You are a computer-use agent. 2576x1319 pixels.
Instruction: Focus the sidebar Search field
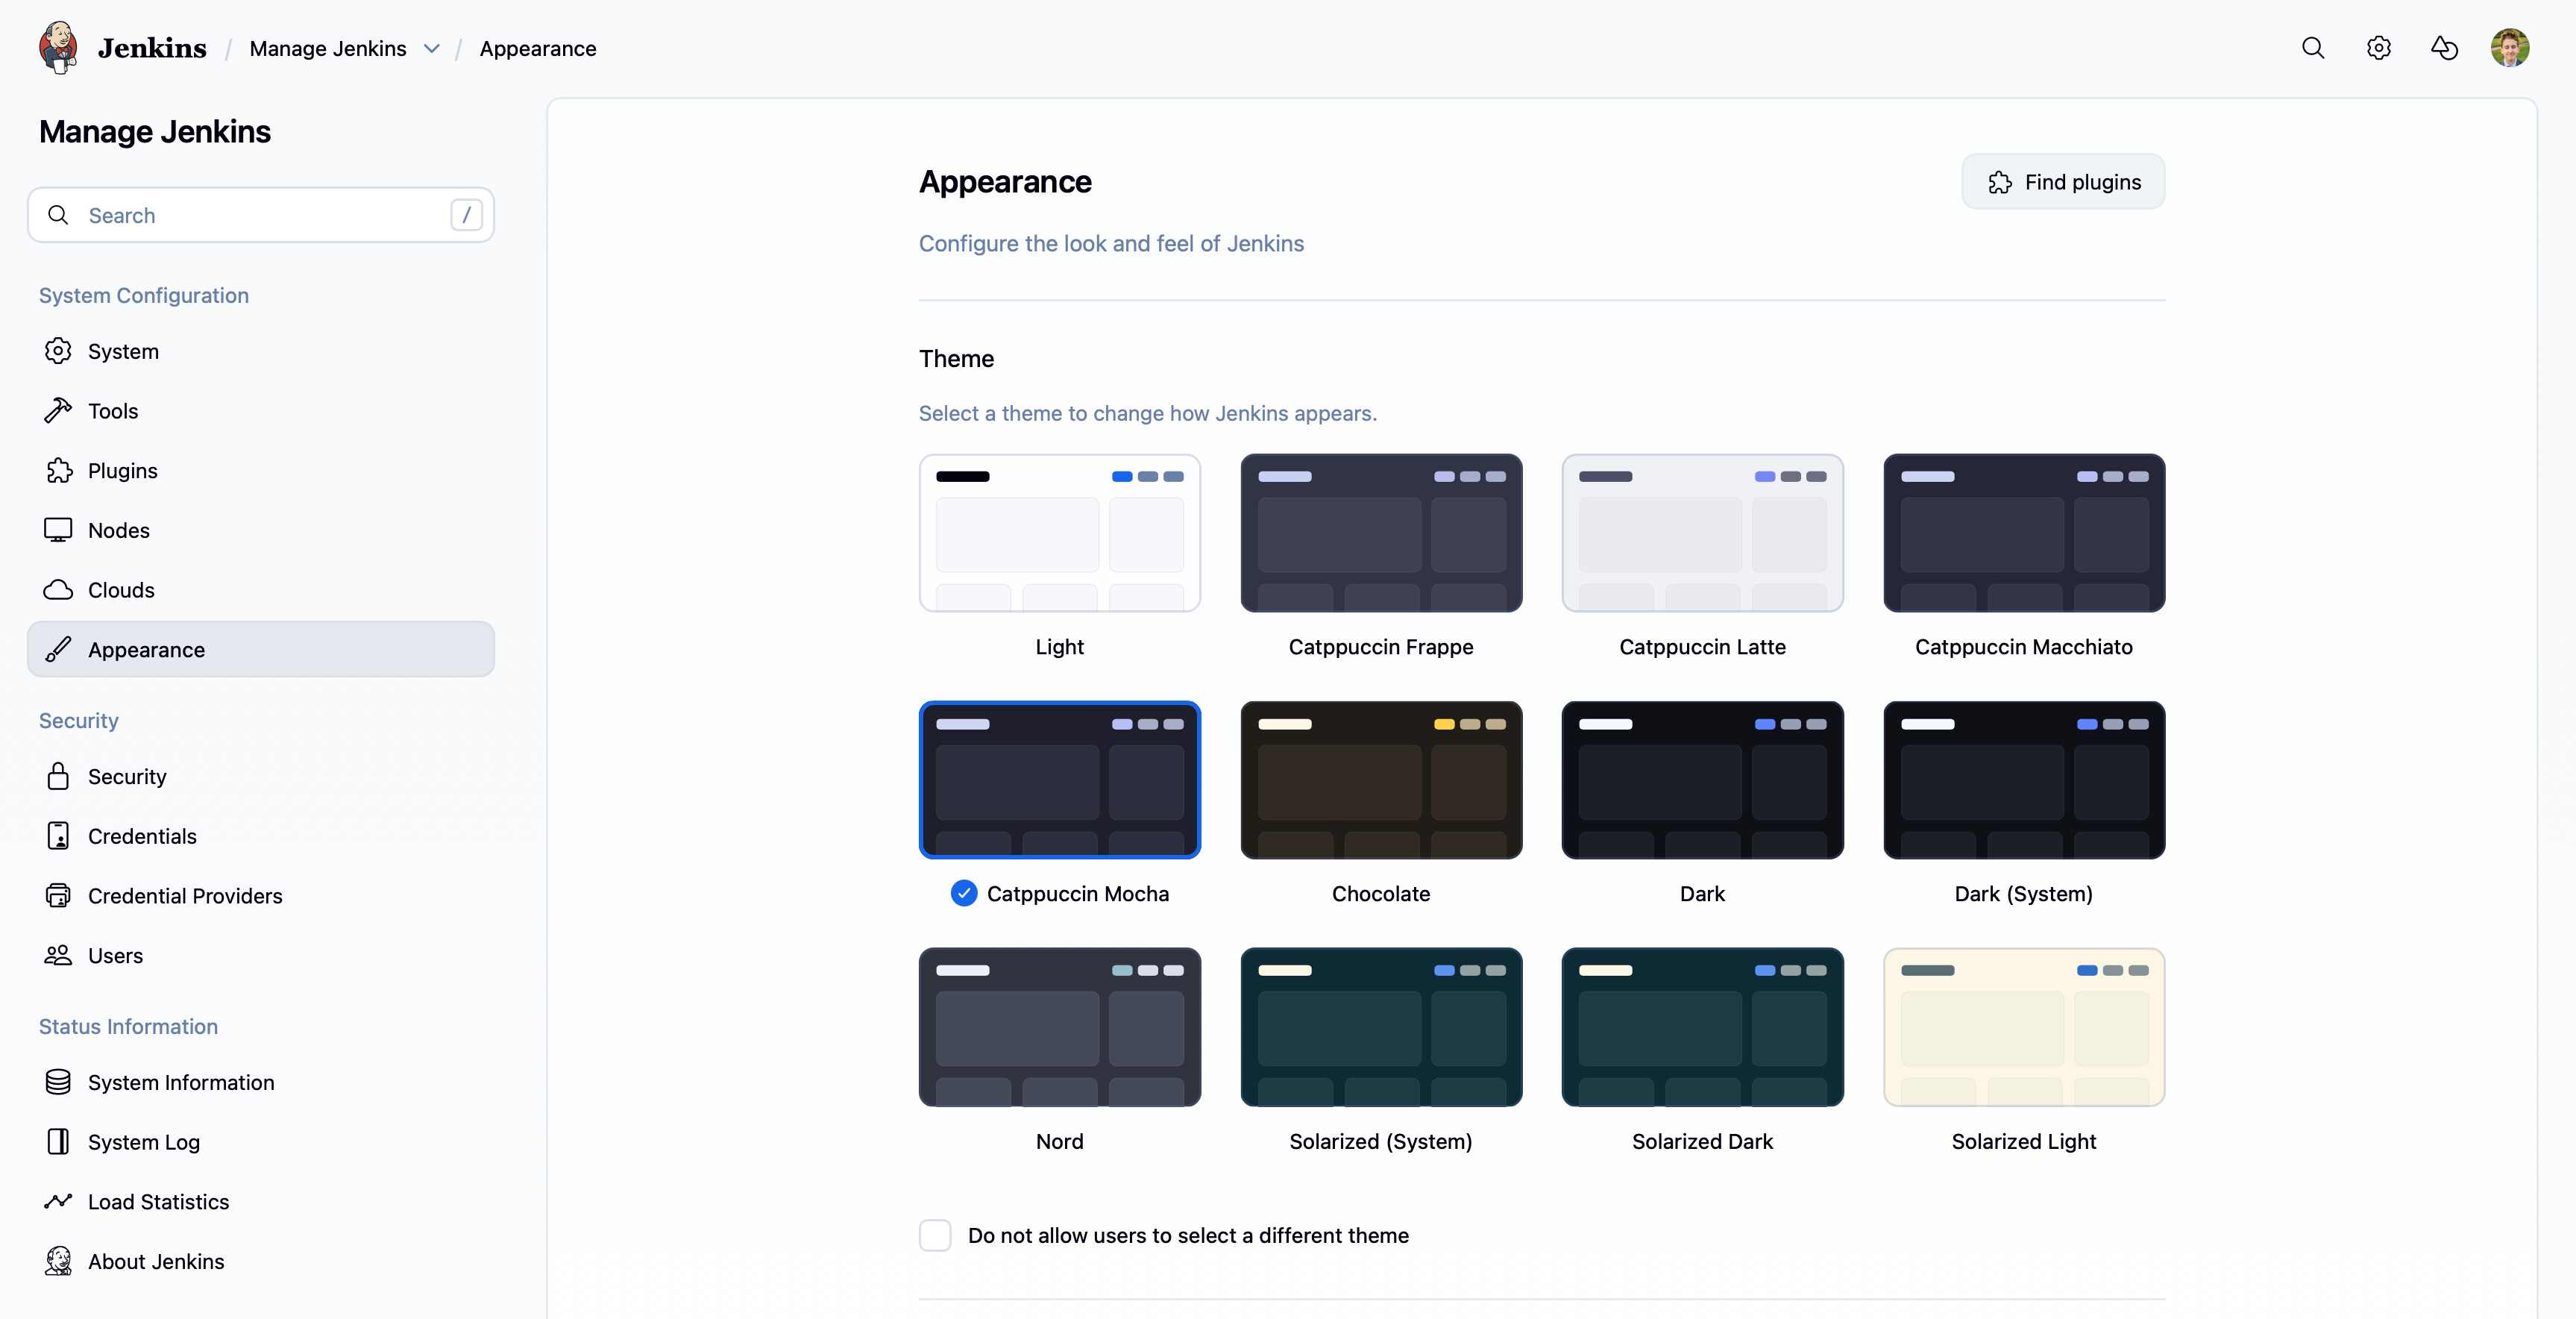262,215
